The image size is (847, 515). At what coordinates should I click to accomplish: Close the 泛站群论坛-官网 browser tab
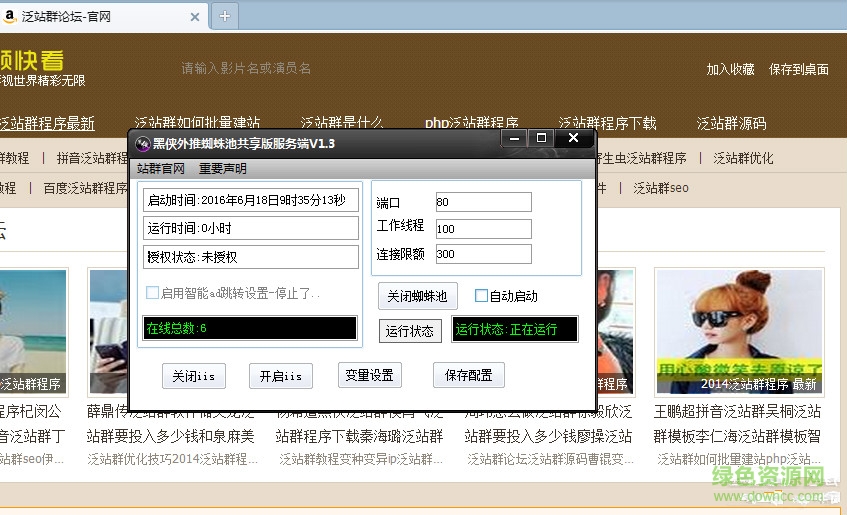[x=195, y=16]
